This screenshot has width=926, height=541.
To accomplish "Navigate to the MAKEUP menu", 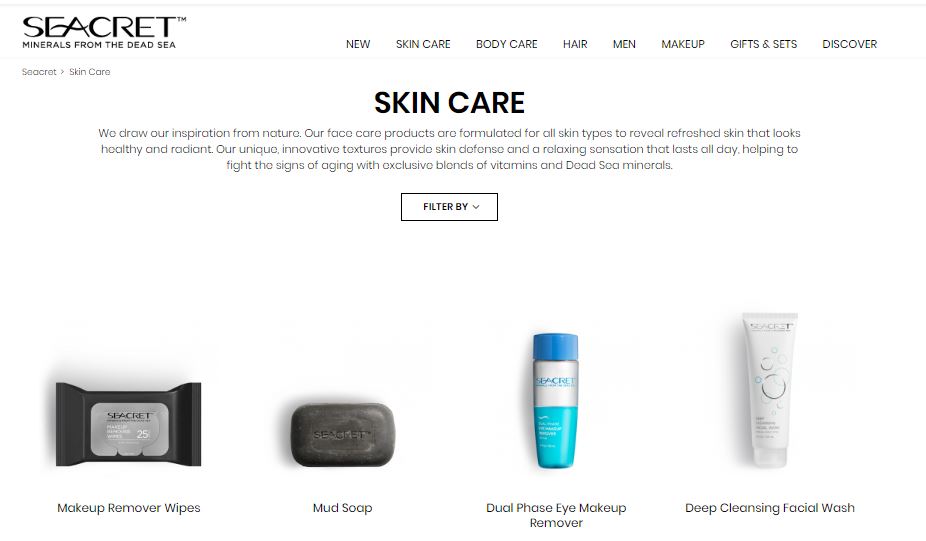I will [x=683, y=44].
